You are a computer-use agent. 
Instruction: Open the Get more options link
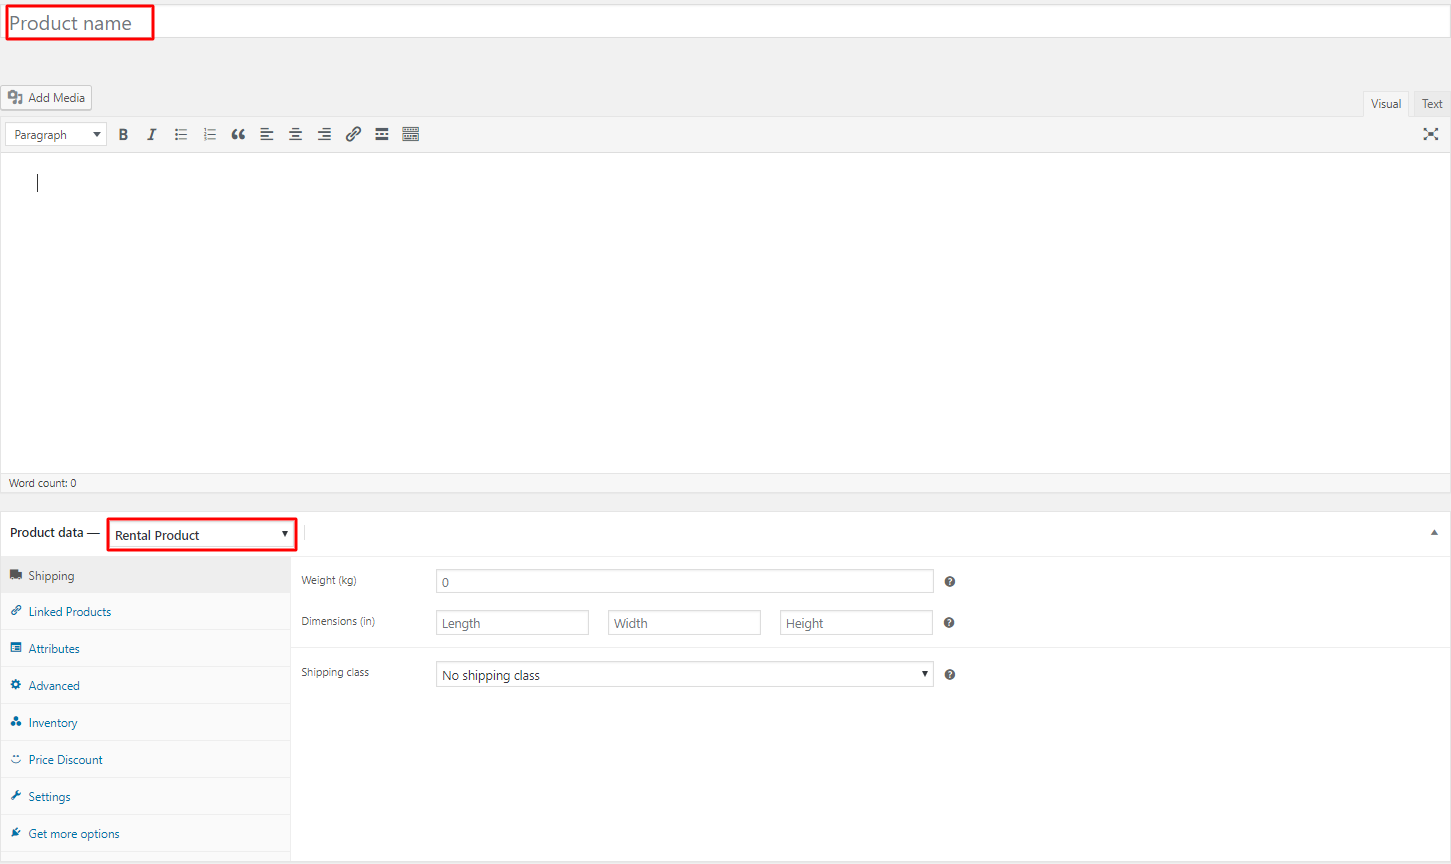[x=74, y=834]
